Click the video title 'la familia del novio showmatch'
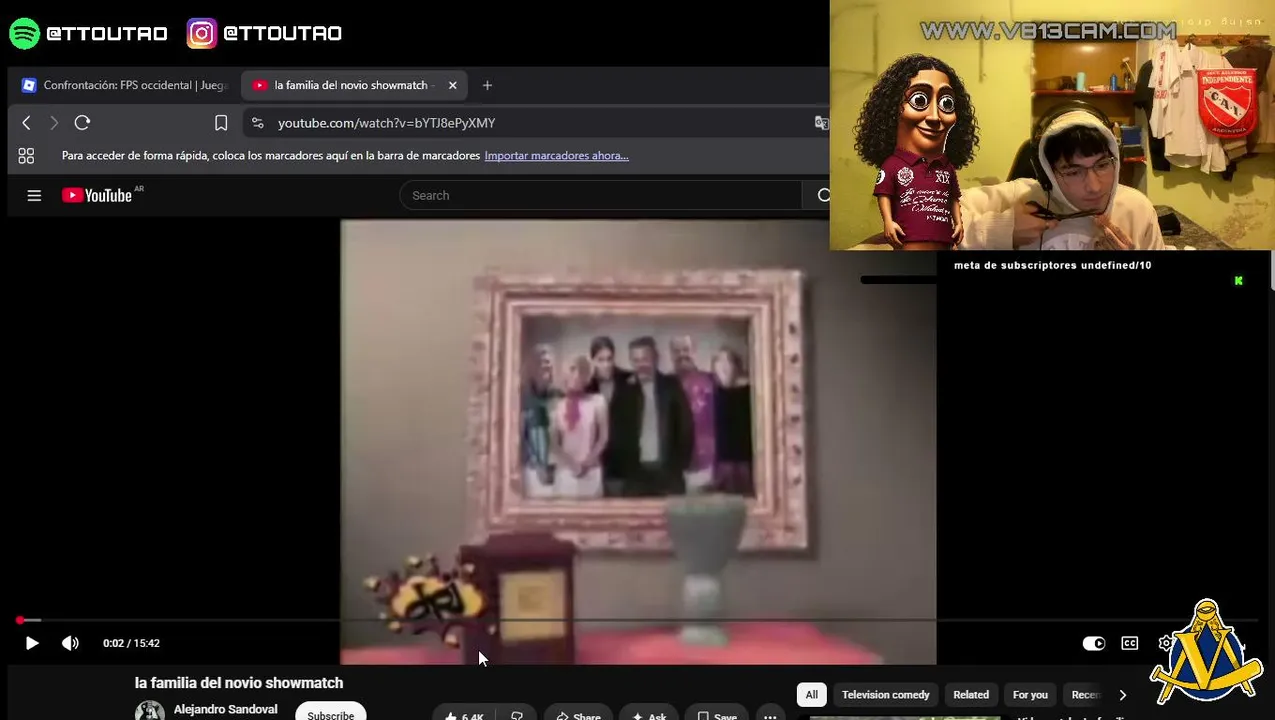Viewport: 1275px width, 720px height. (239, 683)
